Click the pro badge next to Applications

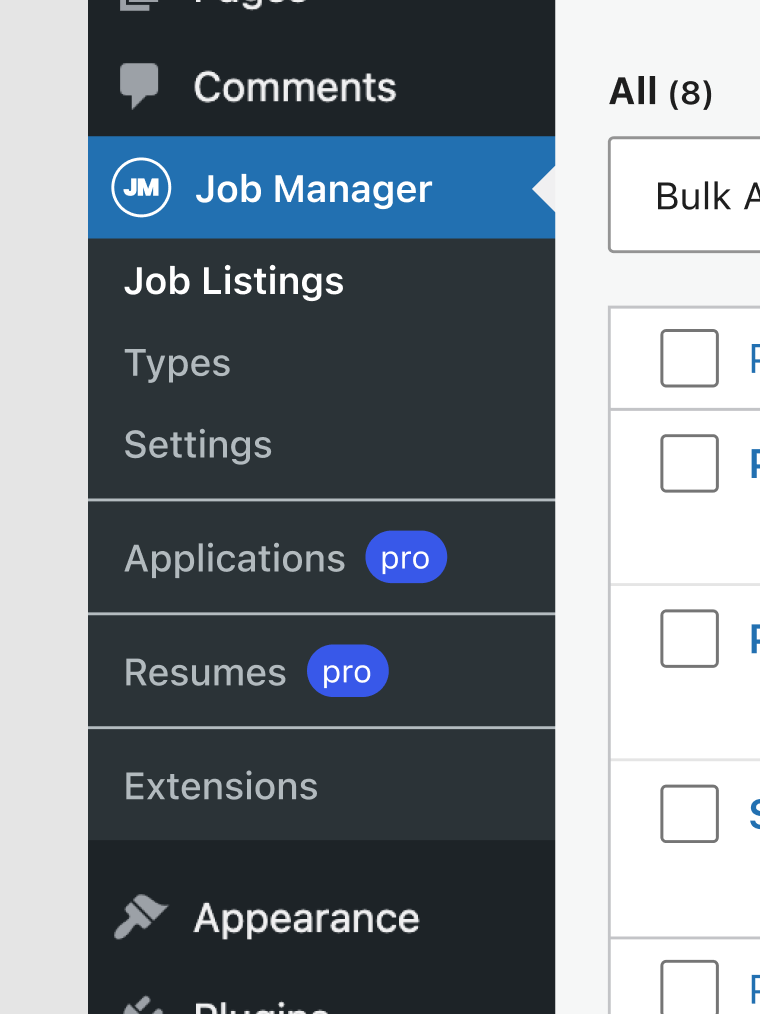[406, 557]
